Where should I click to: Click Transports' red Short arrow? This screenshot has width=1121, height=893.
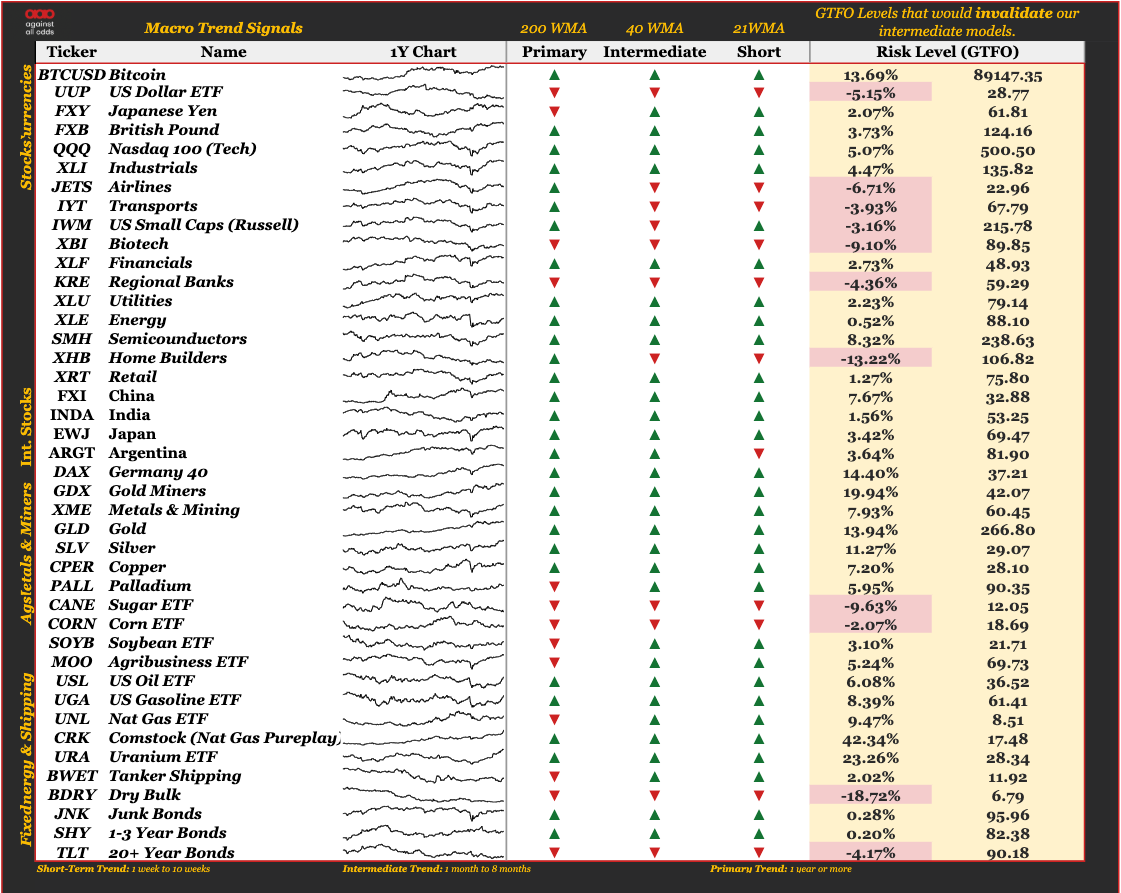click(759, 207)
